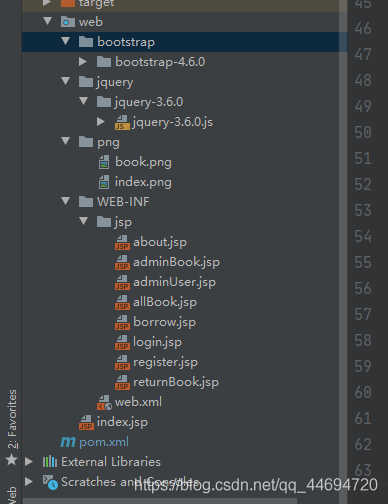Select adminUser.jsp file name
388x504 pixels.
(x=174, y=282)
